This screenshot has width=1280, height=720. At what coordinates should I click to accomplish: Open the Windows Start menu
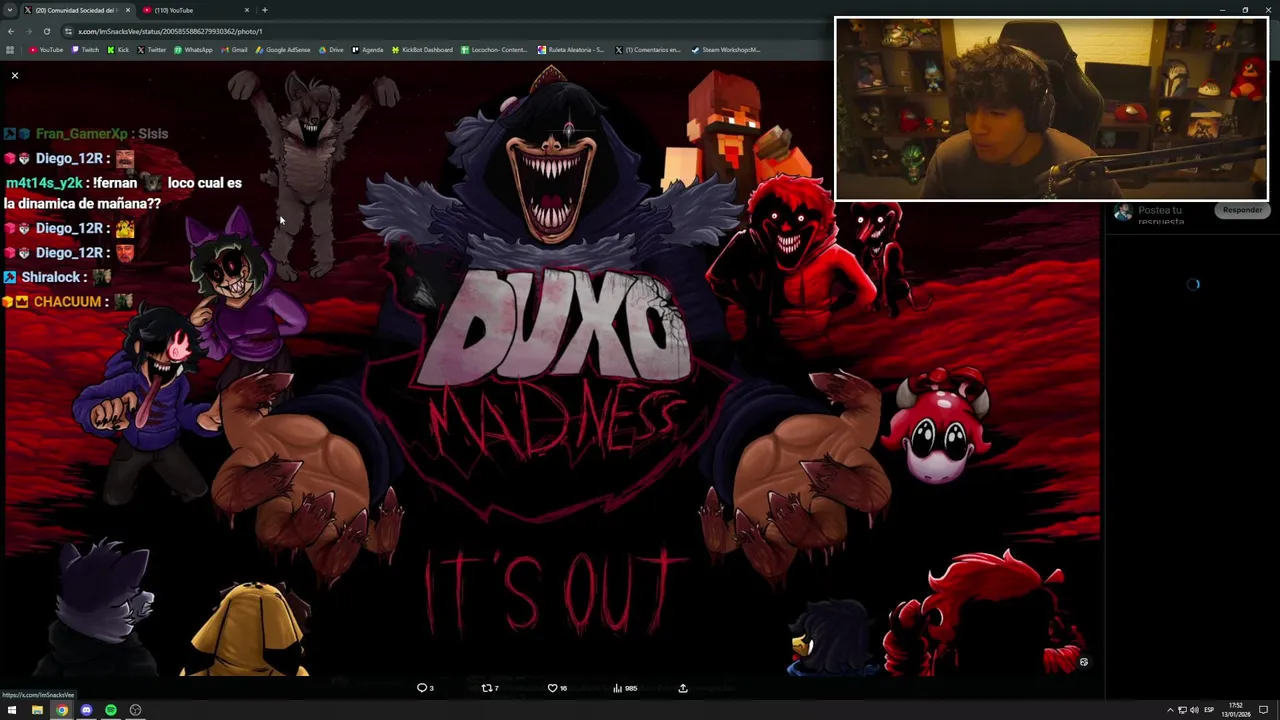(x=12, y=710)
